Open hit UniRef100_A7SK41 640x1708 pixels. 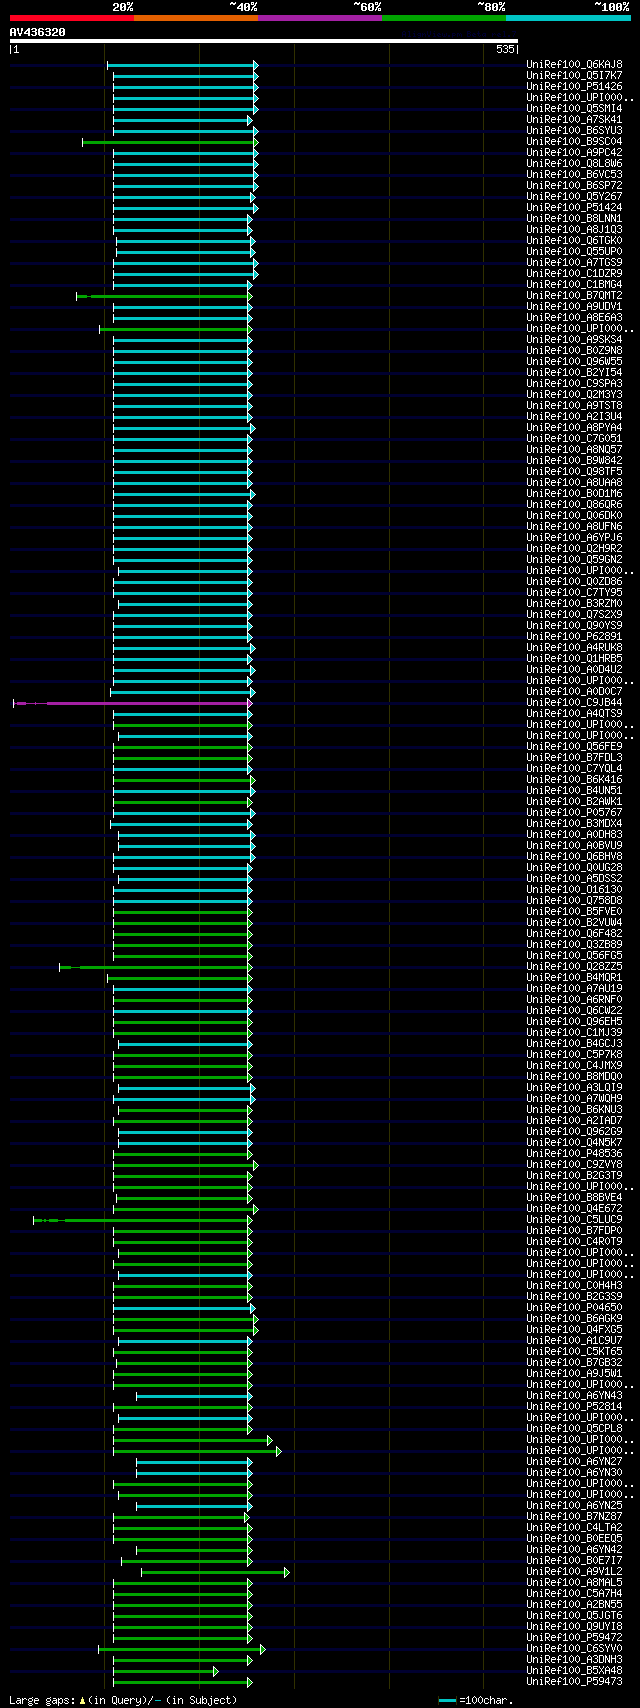pos(574,120)
